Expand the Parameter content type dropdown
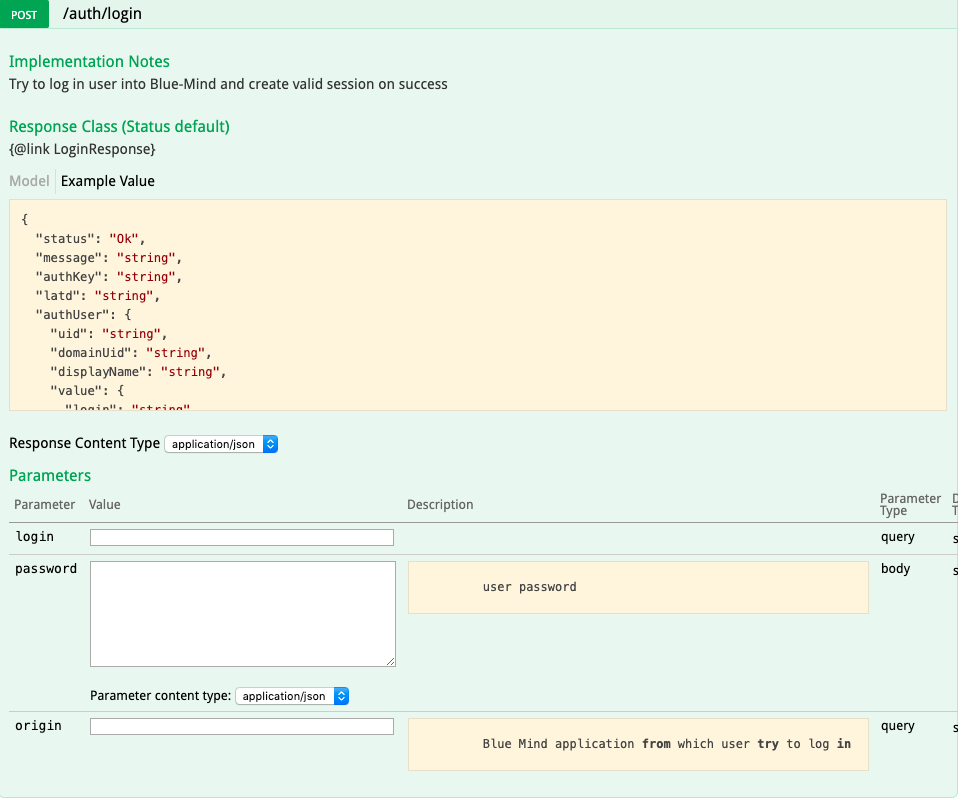 tap(292, 696)
